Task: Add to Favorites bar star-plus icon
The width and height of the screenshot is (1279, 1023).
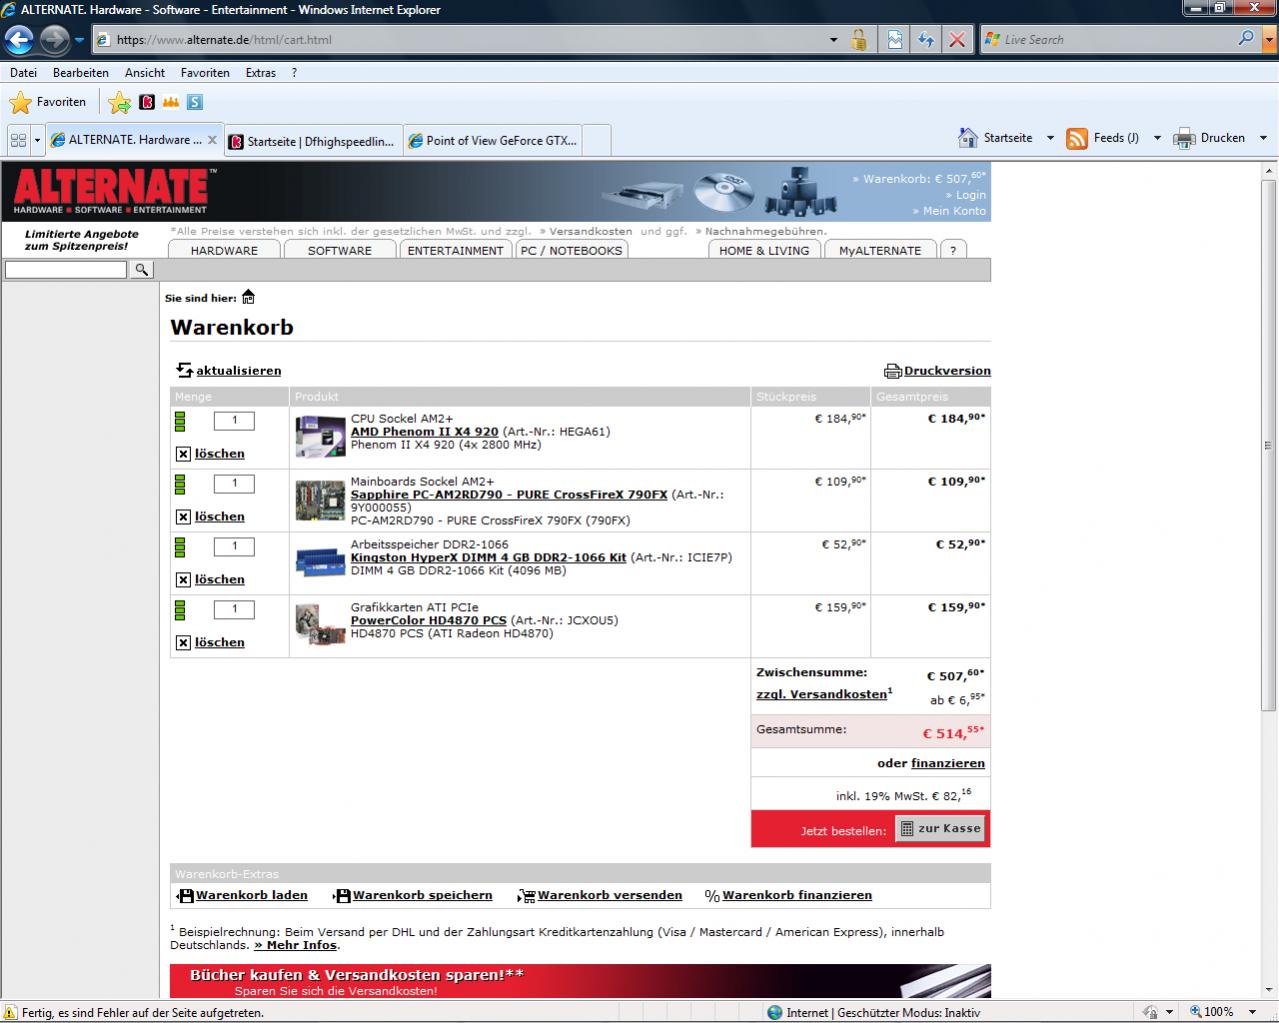Action: click(119, 102)
